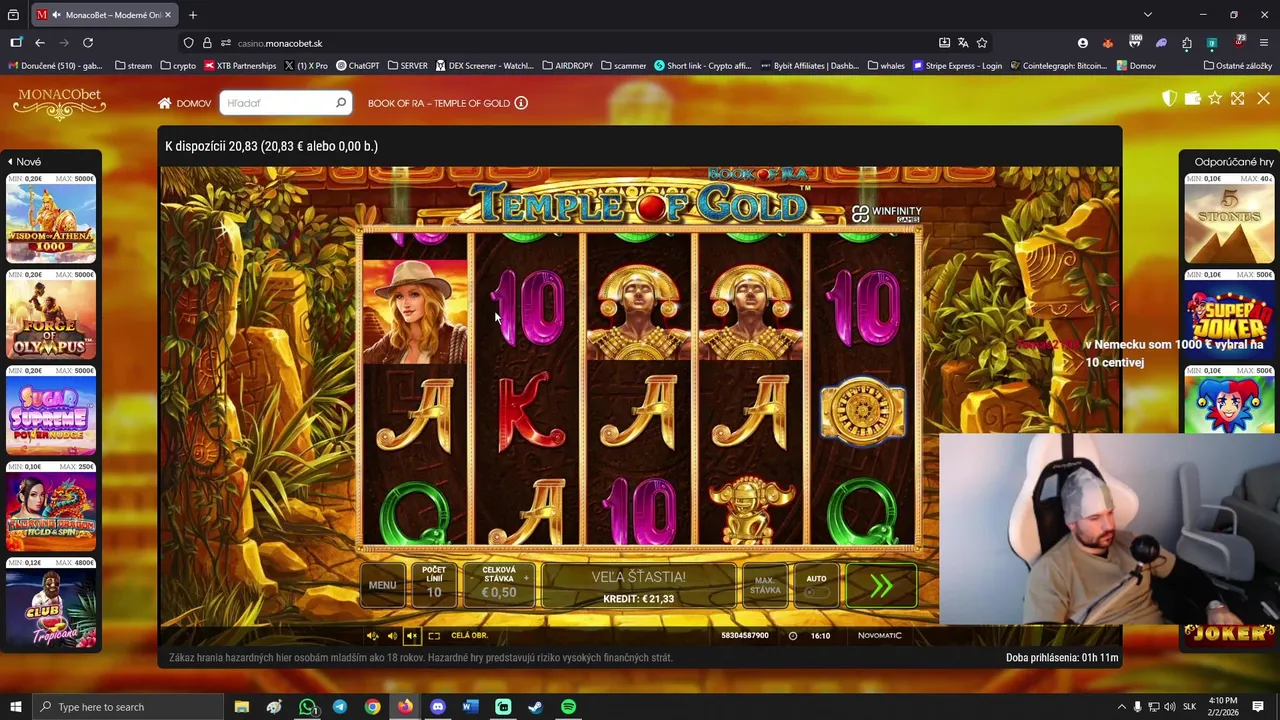1280x720 pixels.
Task: Open Doručené (510) Gmail bookmark
Action: pyautogui.click(x=56, y=66)
